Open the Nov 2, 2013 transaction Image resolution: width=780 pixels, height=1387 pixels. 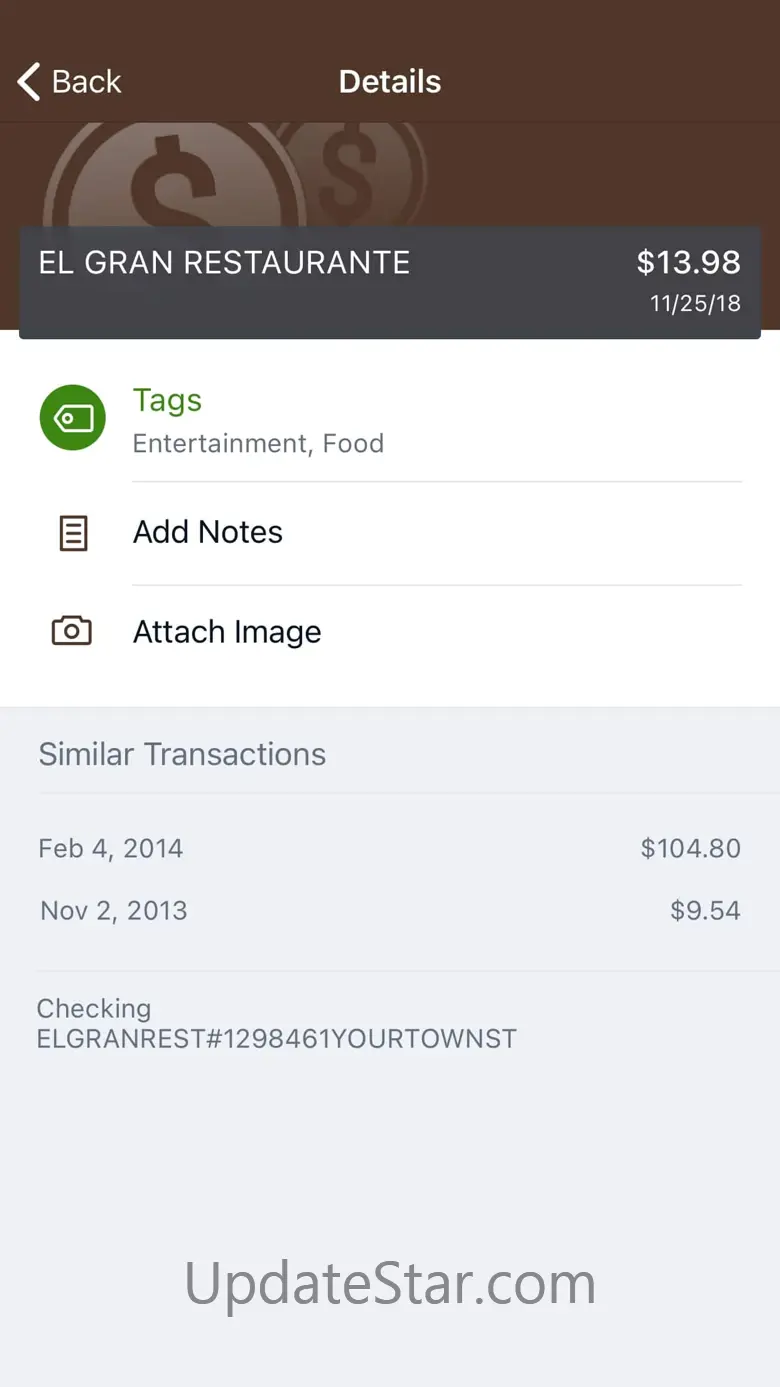tap(114, 911)
